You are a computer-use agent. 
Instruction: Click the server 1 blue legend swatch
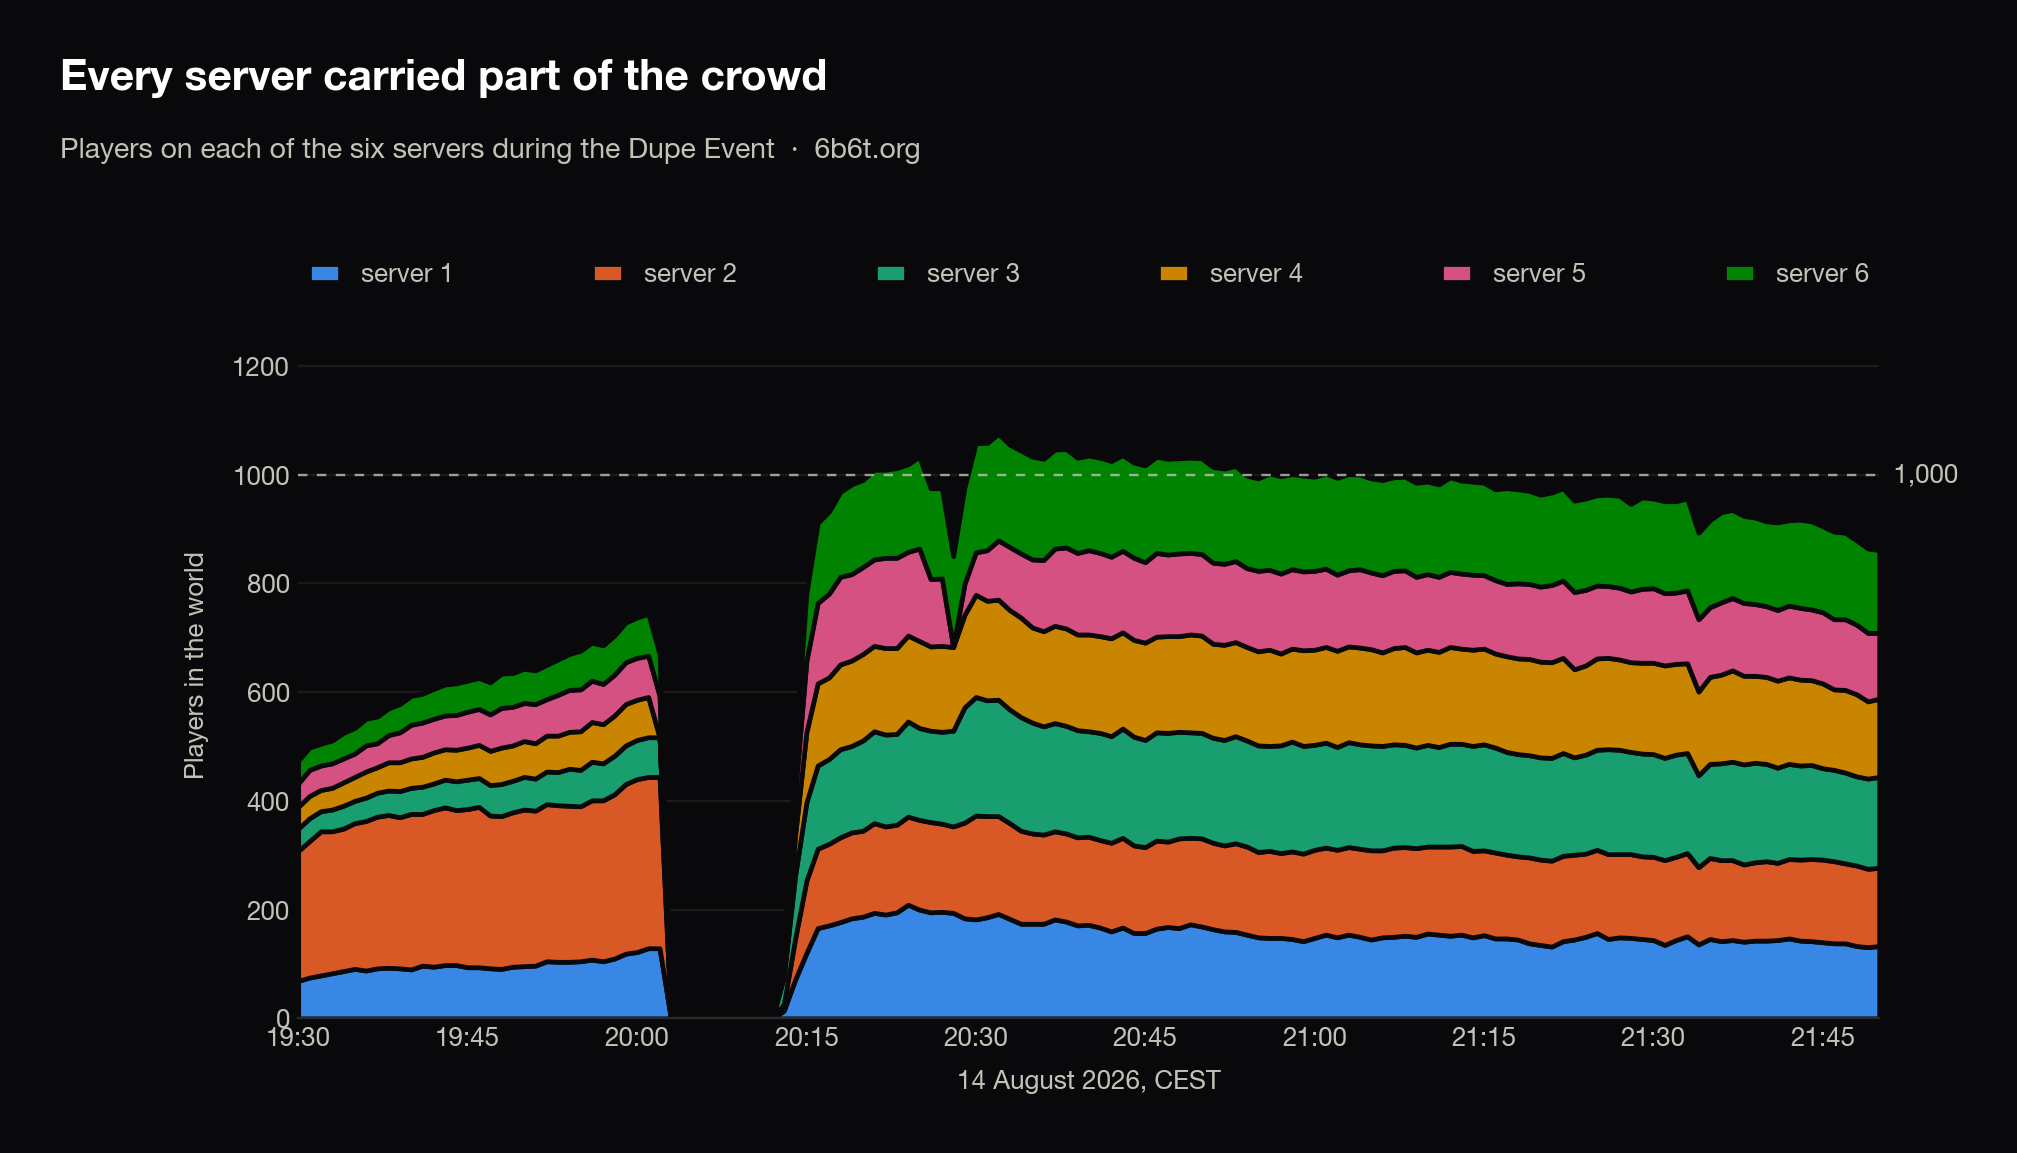coord(325,273)
